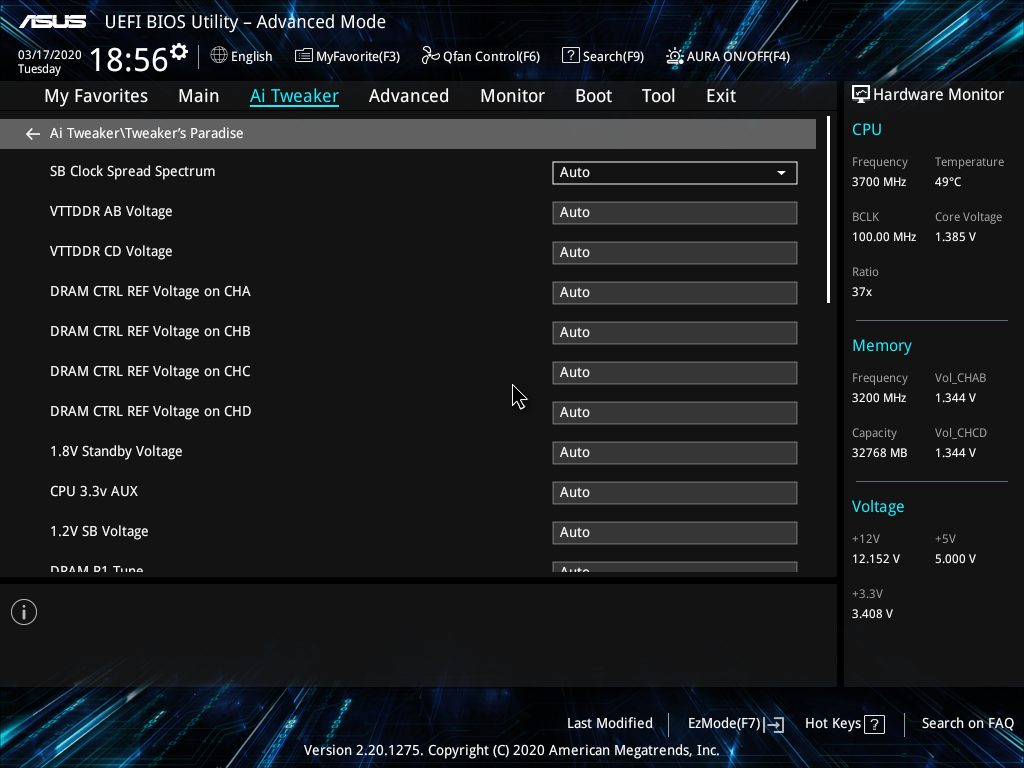This screenshot has height=768, width=1024.
Task: Switch to the Main tab
Action: point(199,96)
